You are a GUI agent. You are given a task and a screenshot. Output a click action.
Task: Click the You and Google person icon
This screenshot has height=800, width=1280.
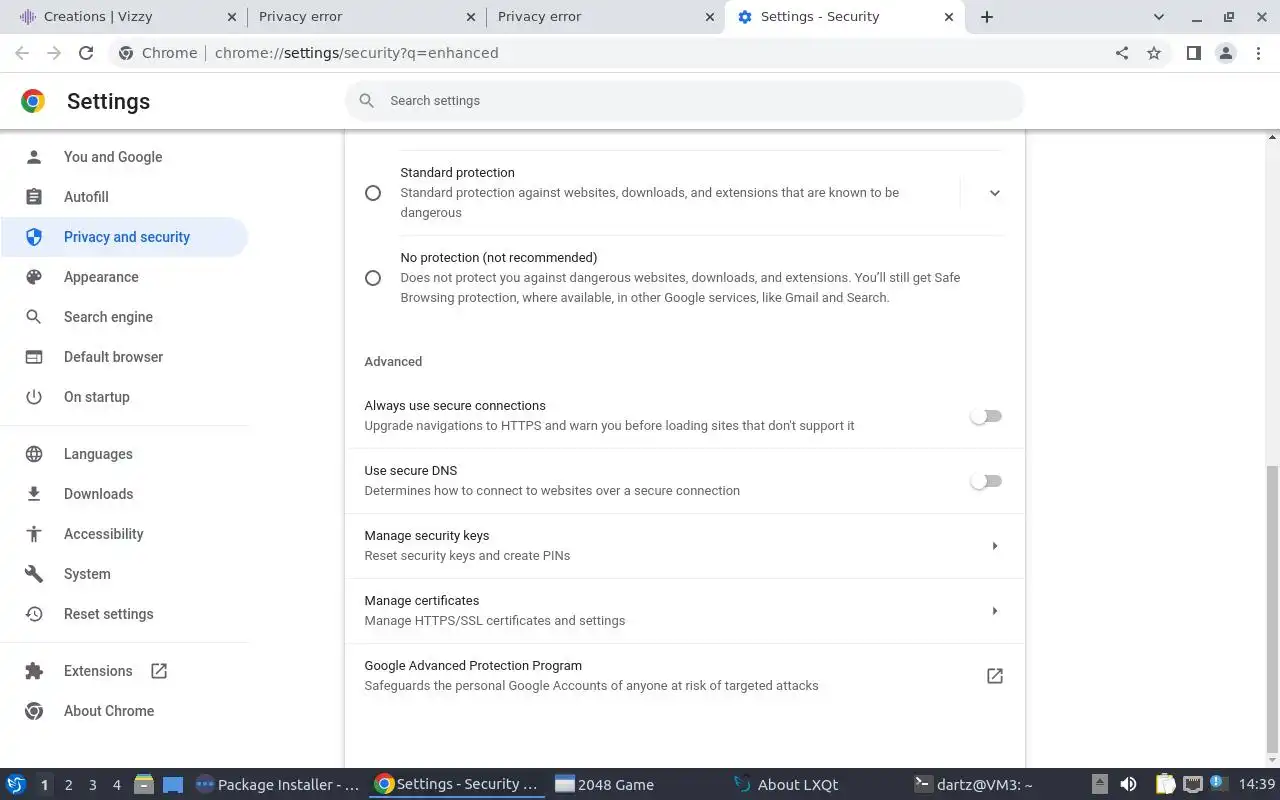pyautogui.click(x=34, y=157)
